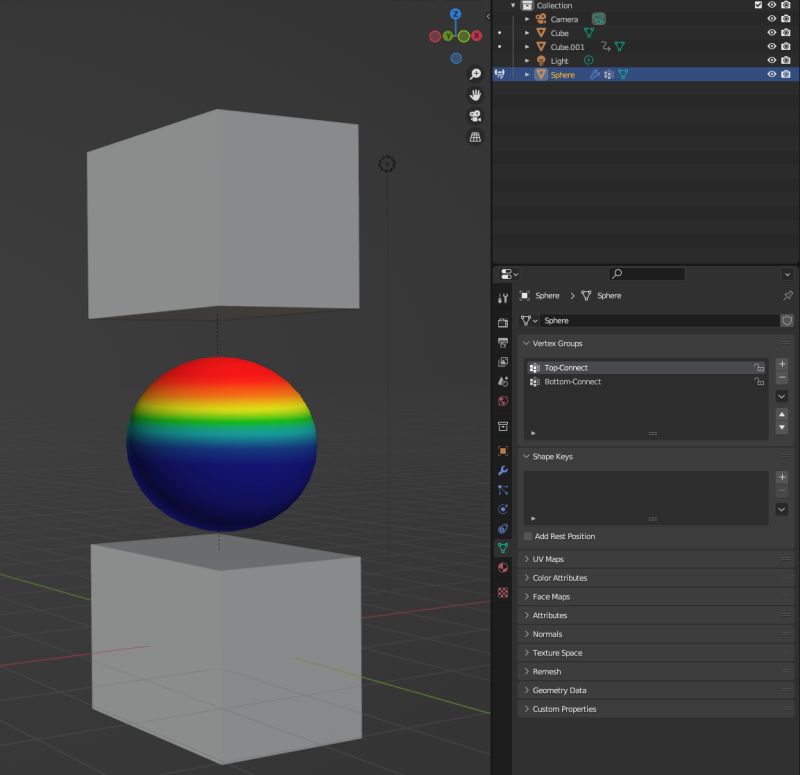800x775 pixels.
Task: Toggle the Collection checkbox in the outliner
Action: click(757, 6)
